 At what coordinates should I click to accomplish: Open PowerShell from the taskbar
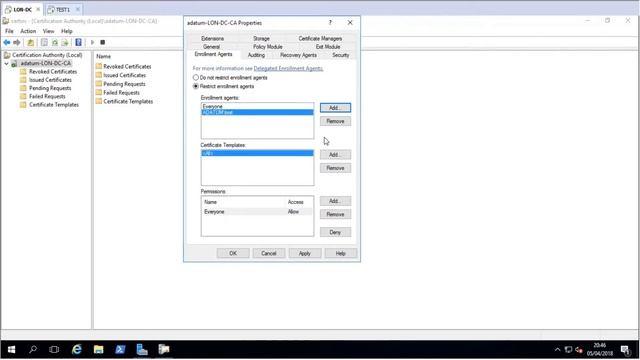(x=120, y=349)
